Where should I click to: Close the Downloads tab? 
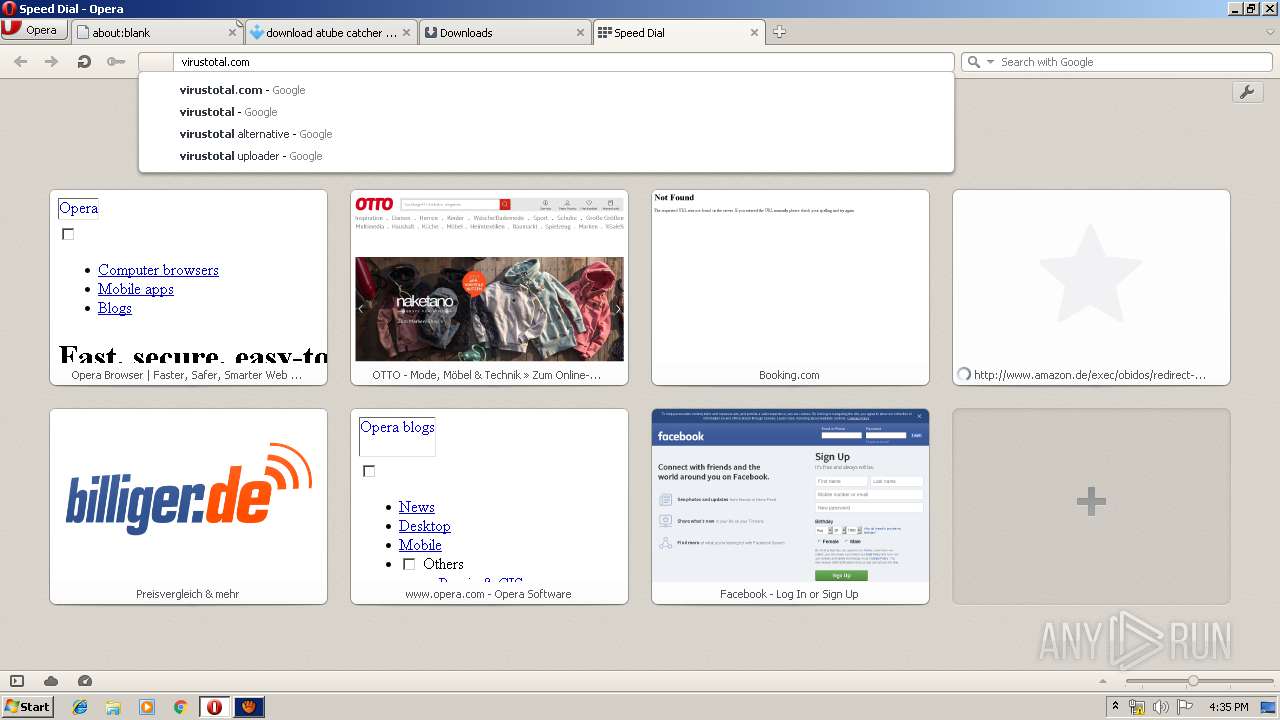coord(580,33)
